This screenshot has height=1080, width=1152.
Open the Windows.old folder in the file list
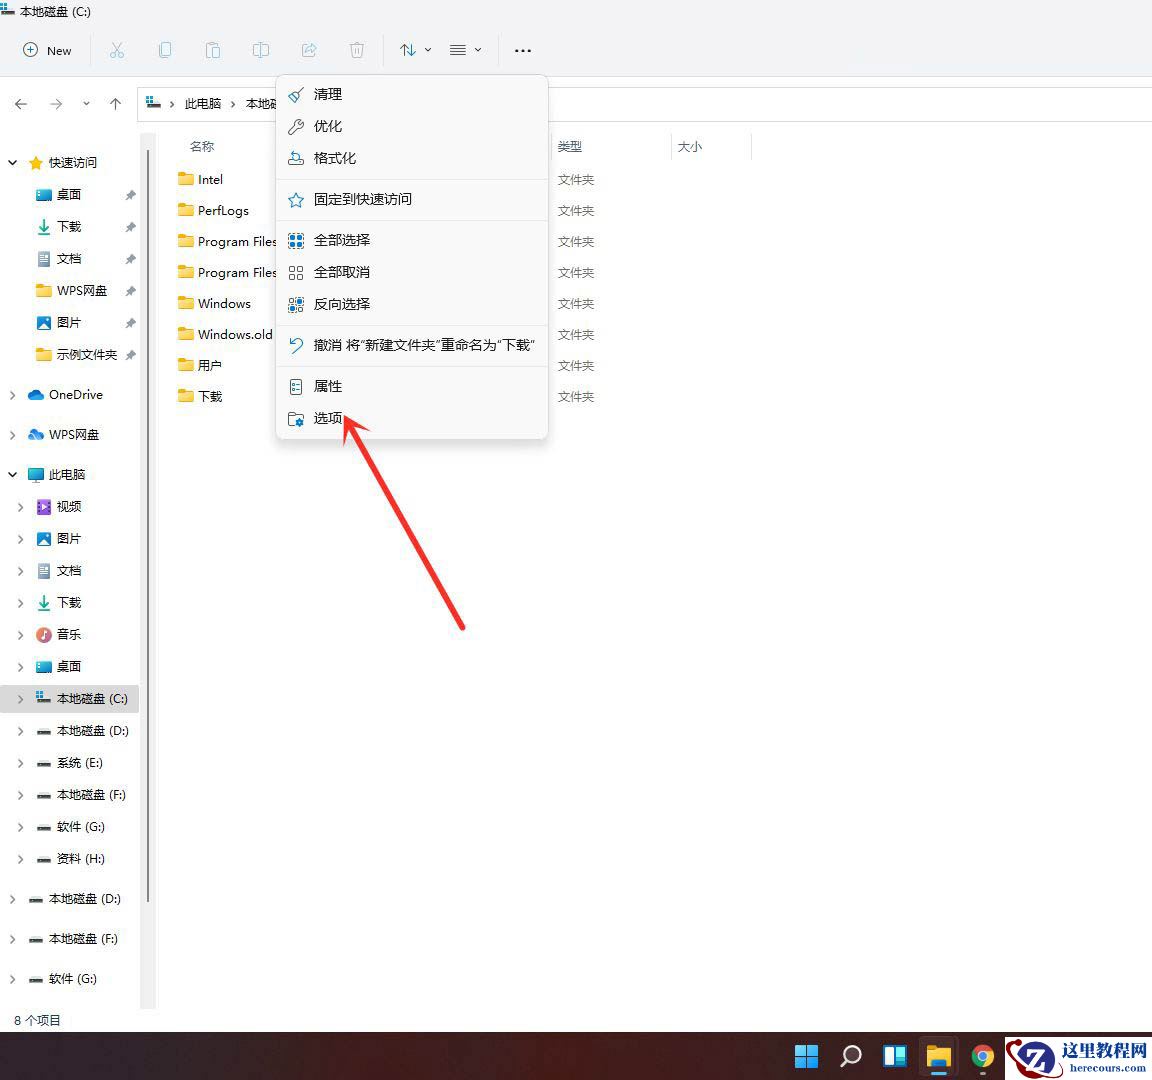click(232, 334)
